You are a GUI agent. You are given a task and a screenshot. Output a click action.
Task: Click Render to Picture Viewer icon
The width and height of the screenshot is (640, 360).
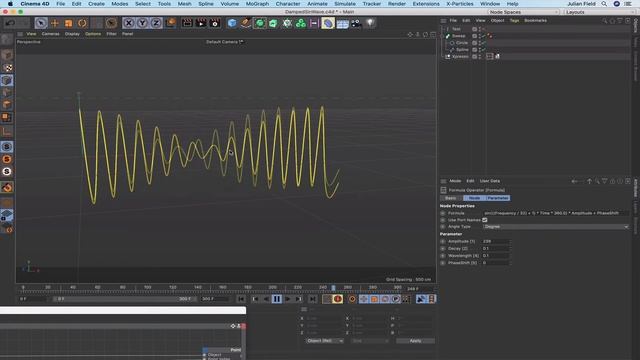pyautogui.click(x=201, y=23)
